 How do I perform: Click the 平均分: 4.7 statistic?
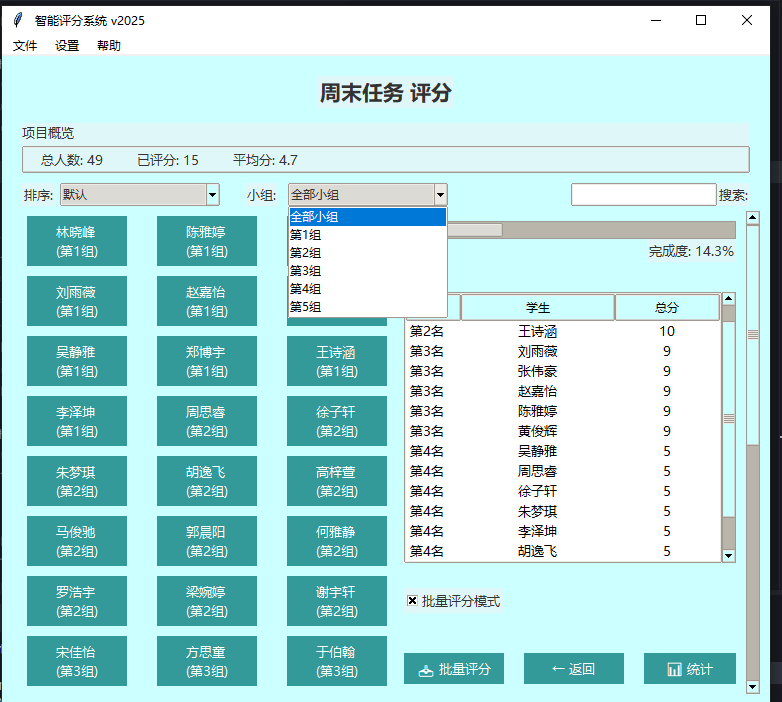(265, 160)
